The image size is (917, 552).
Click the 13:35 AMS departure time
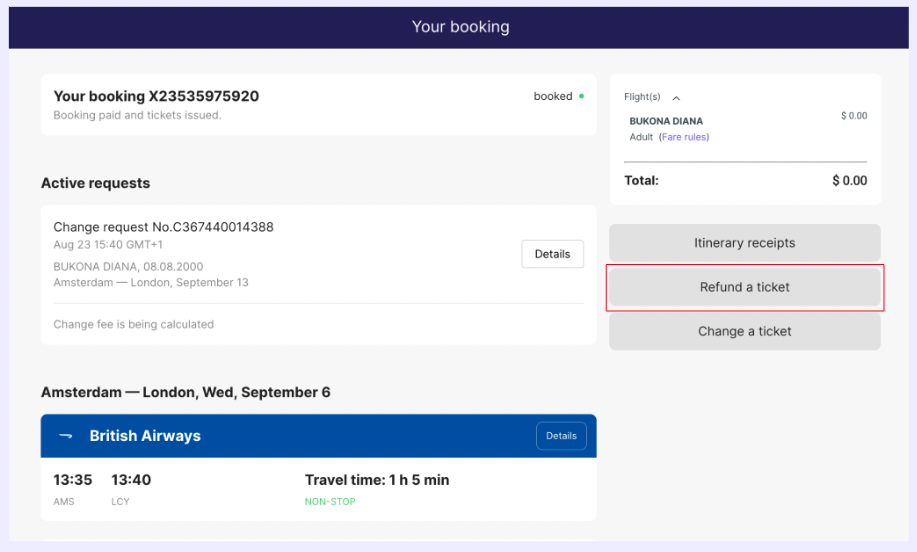click(72, 480)
